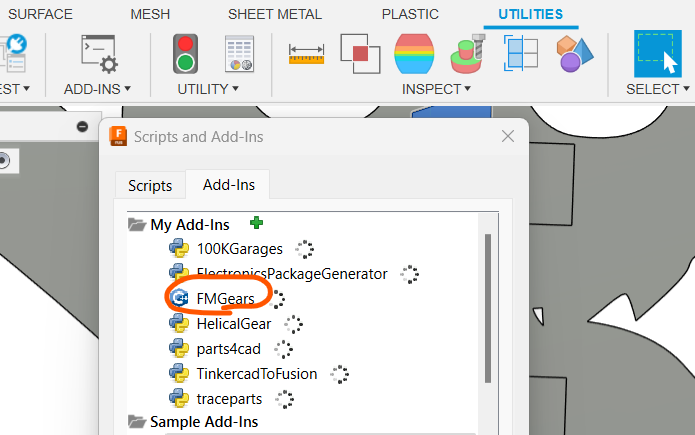Expand the INSPECT dropdown menu
The image size is (695, 435).
click(x=436, y=89)
